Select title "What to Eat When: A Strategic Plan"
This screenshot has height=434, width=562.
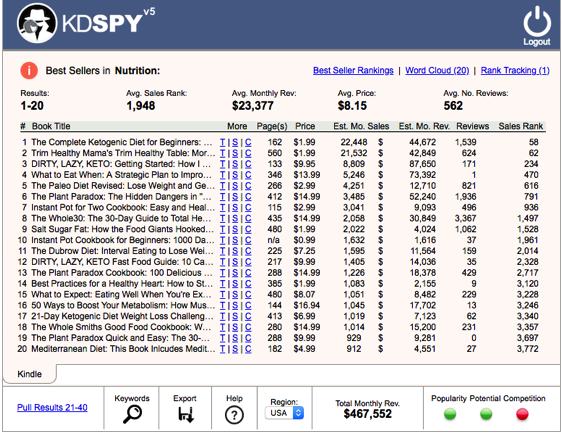122,175
